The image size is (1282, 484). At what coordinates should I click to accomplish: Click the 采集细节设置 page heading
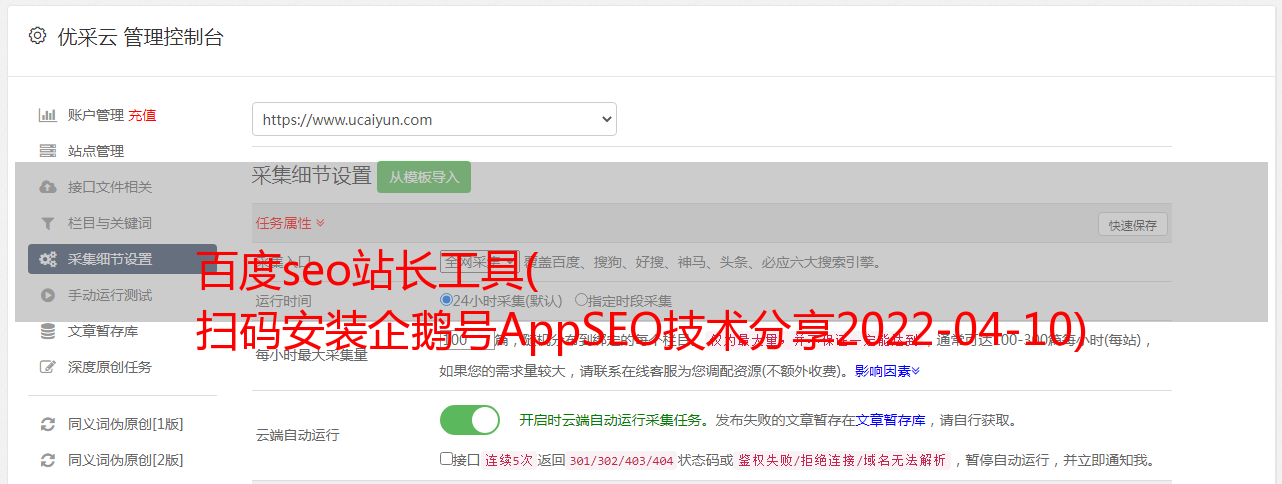pos(311,176)
